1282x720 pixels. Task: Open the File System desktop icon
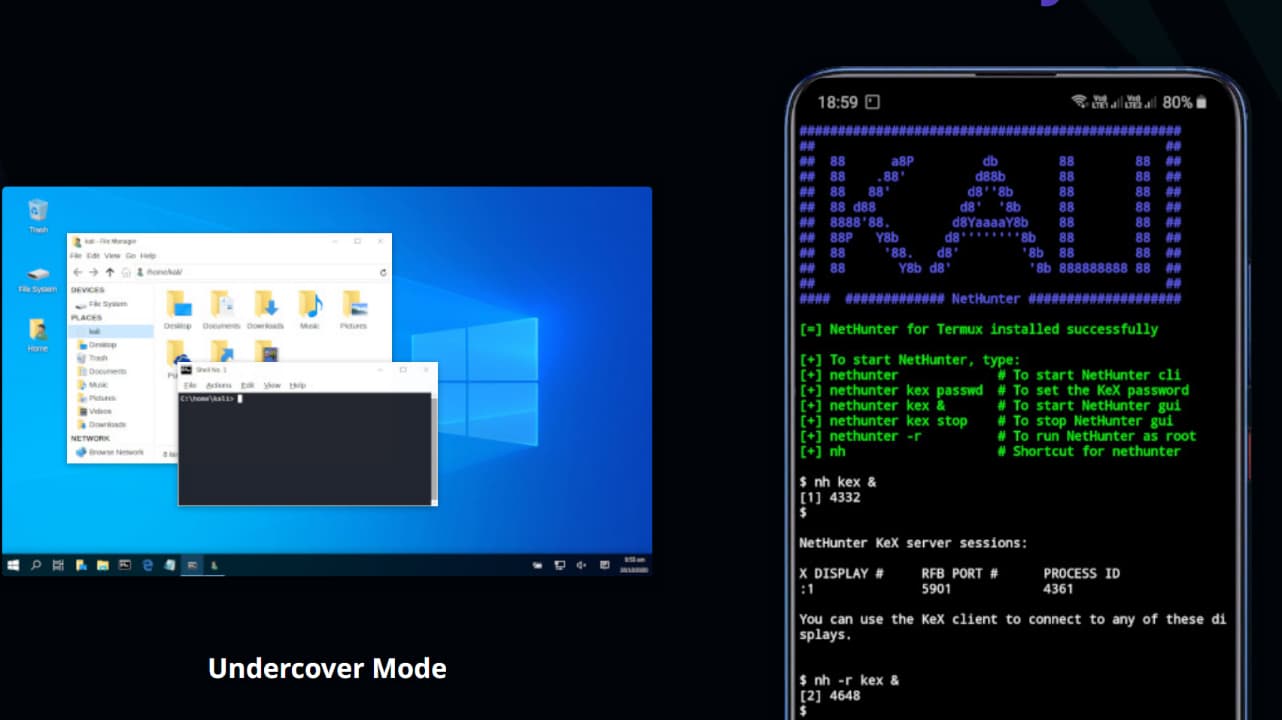38,279
